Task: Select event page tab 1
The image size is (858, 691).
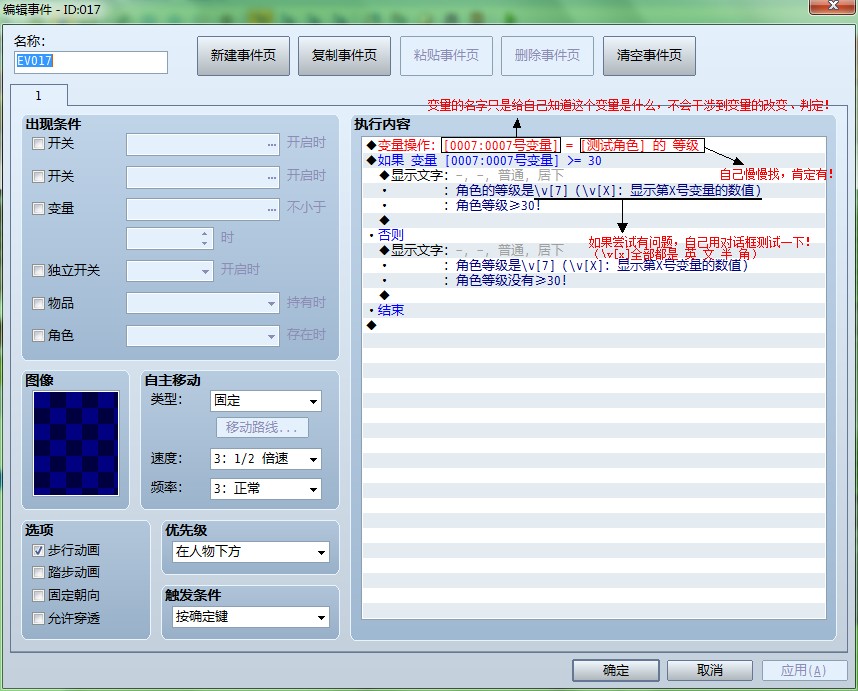Action: [x=39, y=96]
